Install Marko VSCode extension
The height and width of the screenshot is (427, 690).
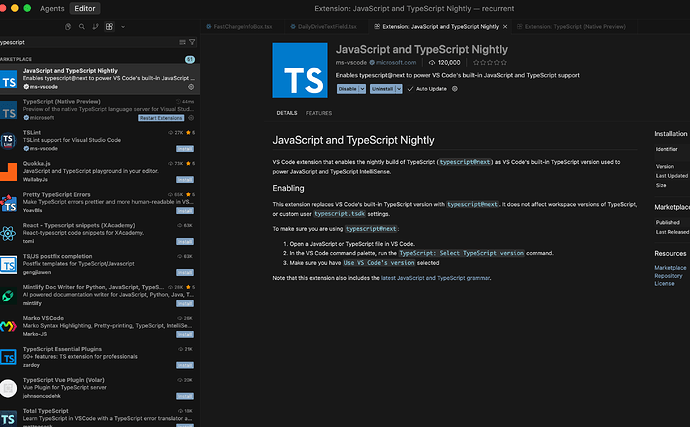click(x=185, y=335)
